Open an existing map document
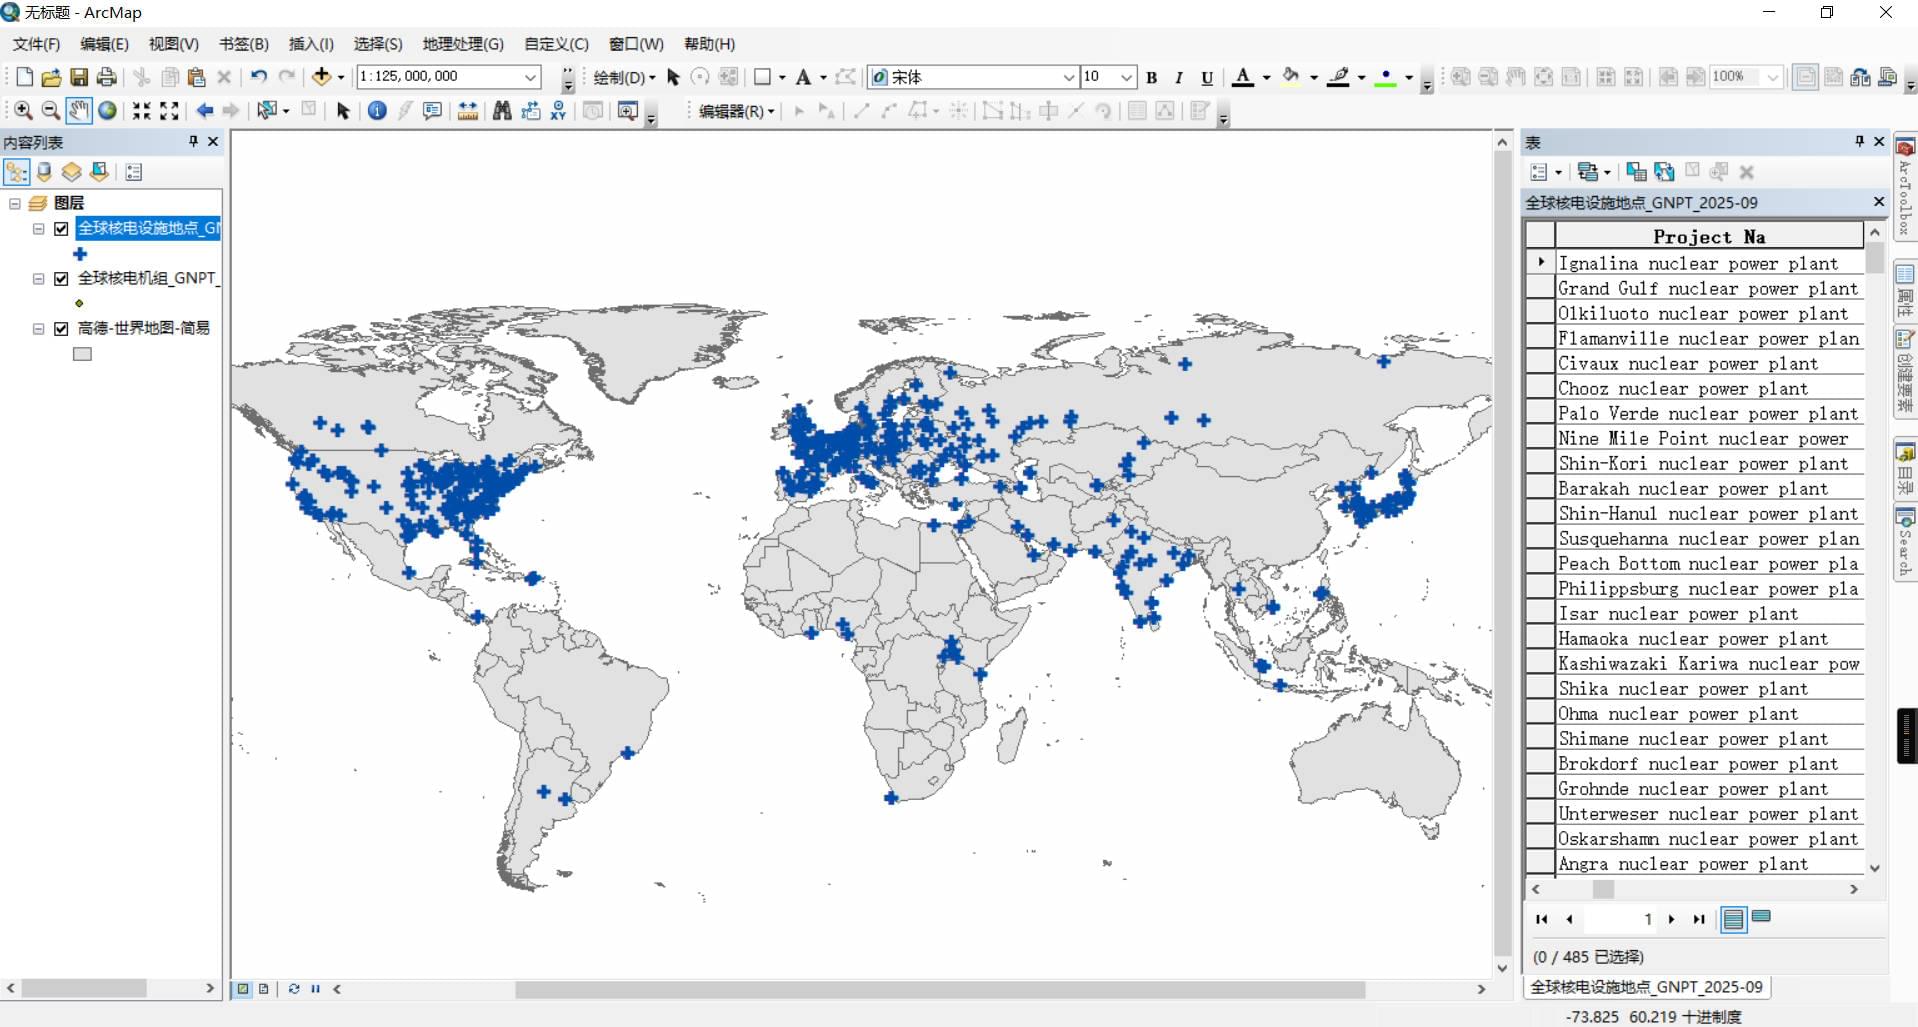This screenshot has width=1918, height=1027. (51, 77)
